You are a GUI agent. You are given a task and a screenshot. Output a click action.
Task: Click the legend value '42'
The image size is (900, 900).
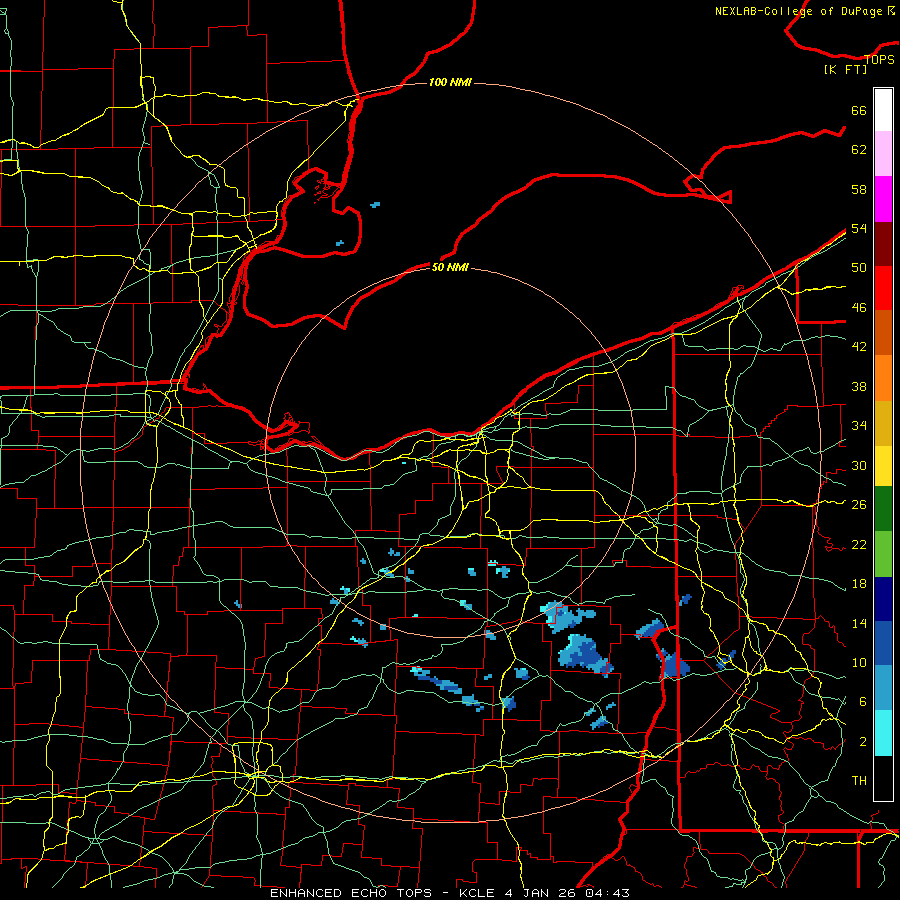tap(859, 347)
